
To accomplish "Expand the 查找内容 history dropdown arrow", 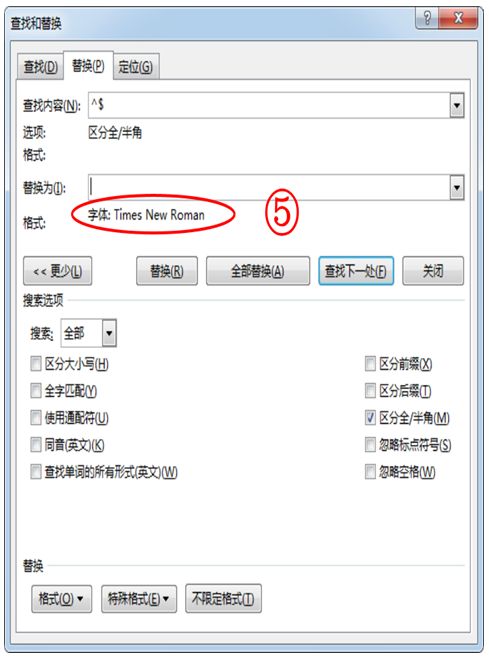I will (x=457, y=105).
